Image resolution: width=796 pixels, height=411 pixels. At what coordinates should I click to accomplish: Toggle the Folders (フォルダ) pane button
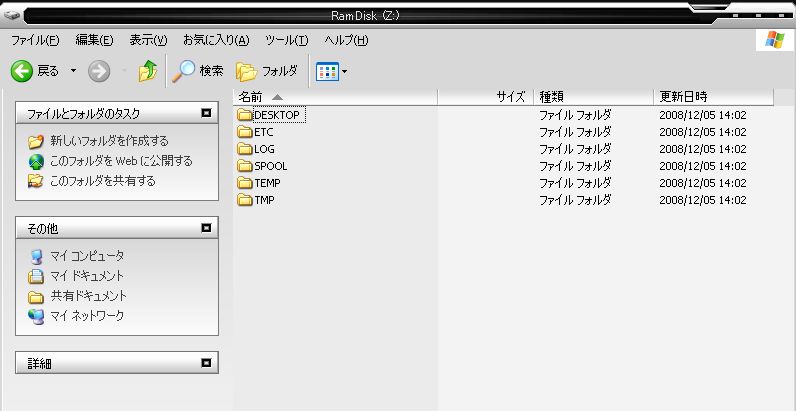pyautogui.click(x=267, y=72)
